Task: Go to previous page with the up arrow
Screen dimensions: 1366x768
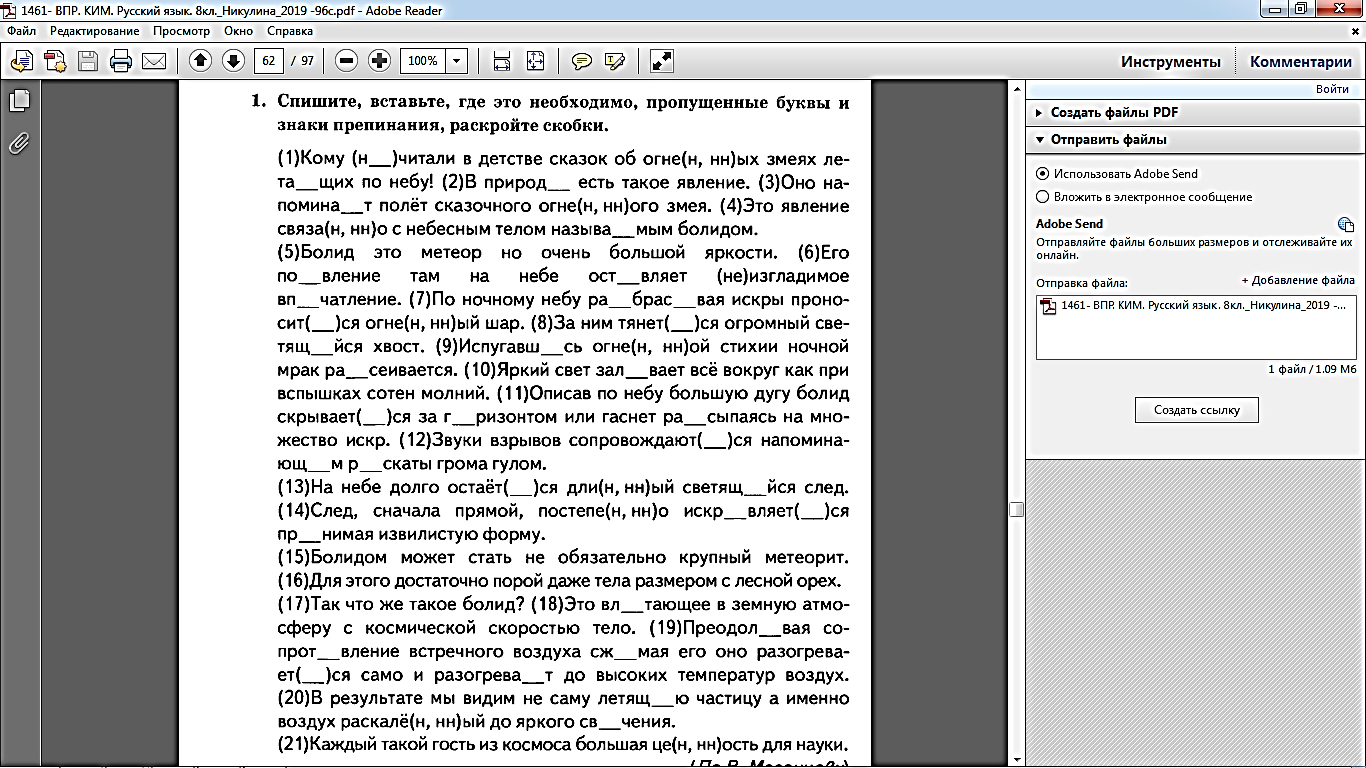Action: pyautogui.click(x=200, y=61)
